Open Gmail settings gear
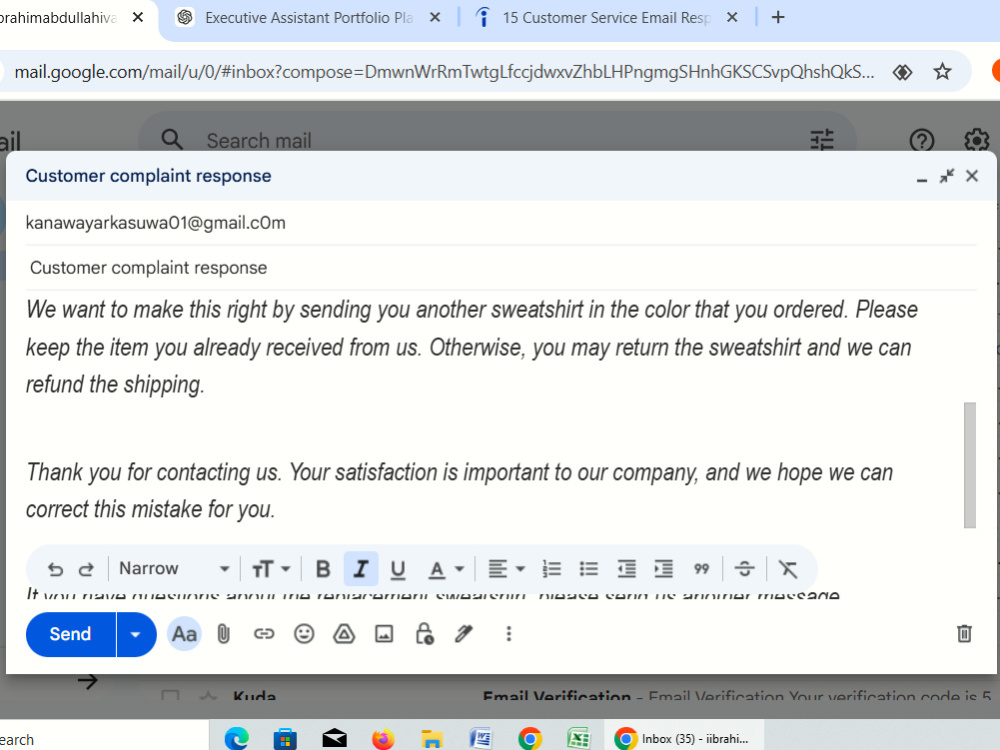The height and width of the screenshot is (750, 1000). click(976, 140)
